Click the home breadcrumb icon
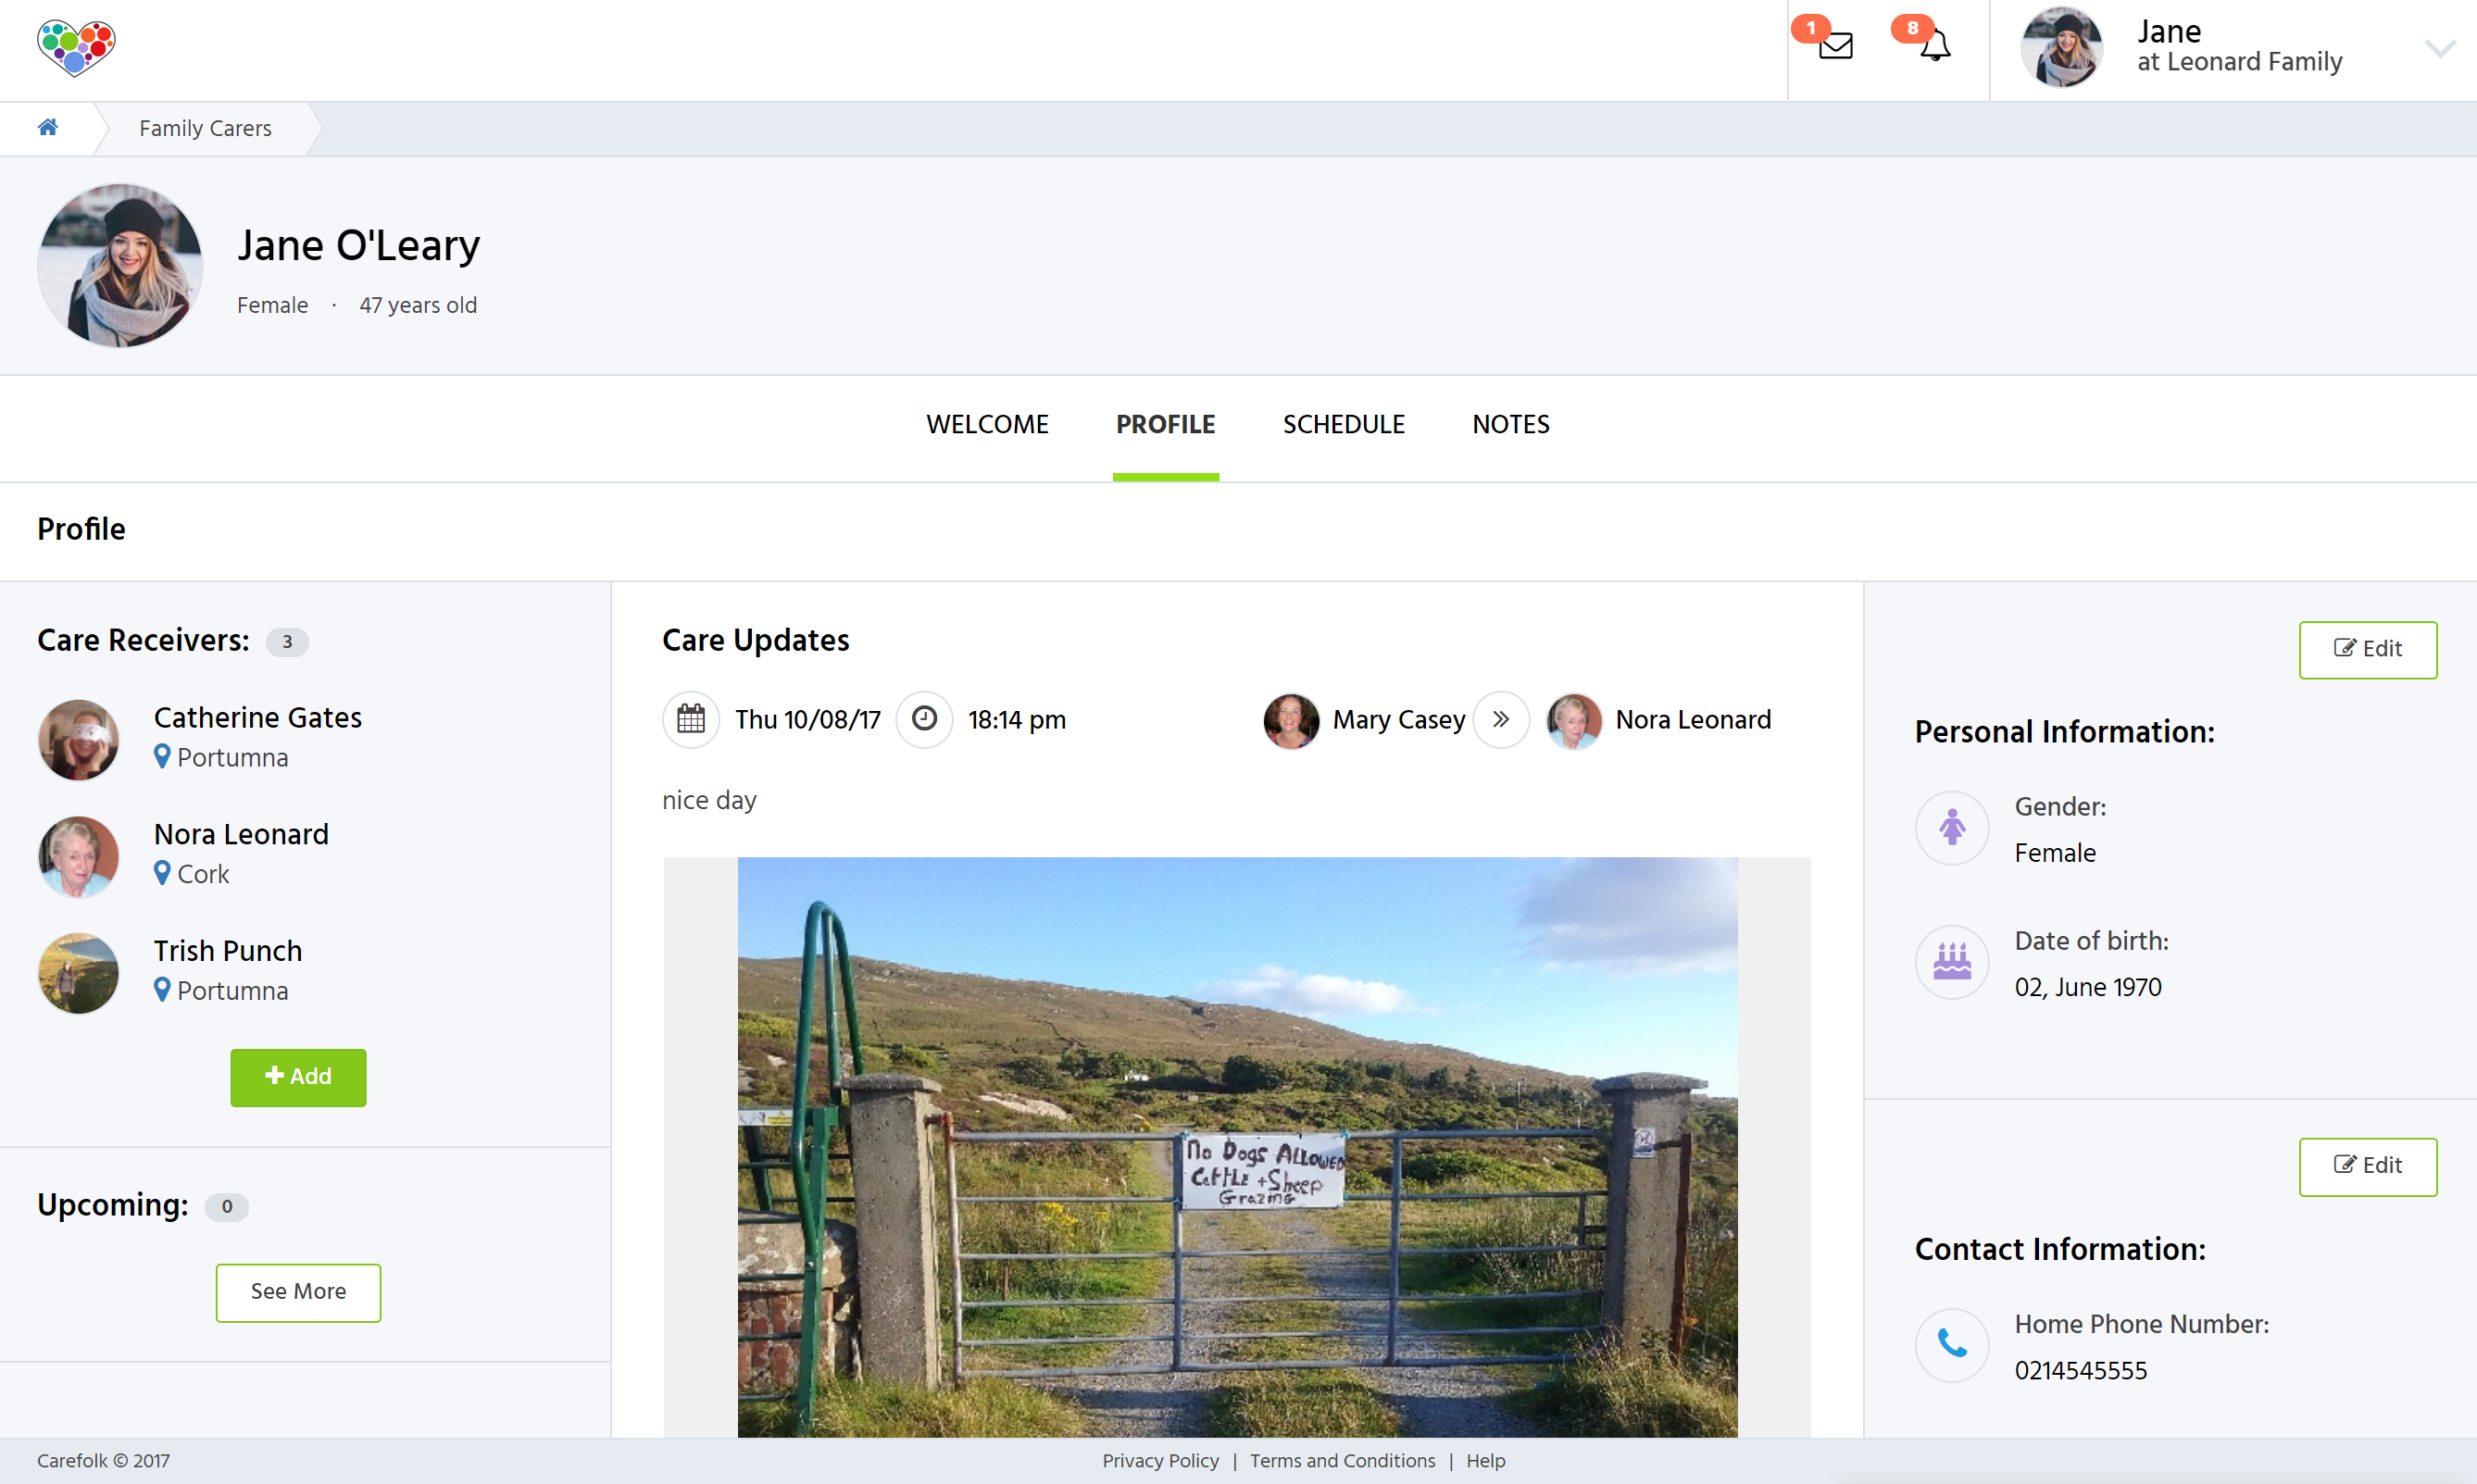This screenshot has width=2477, height=1484. tap(47, 127)
